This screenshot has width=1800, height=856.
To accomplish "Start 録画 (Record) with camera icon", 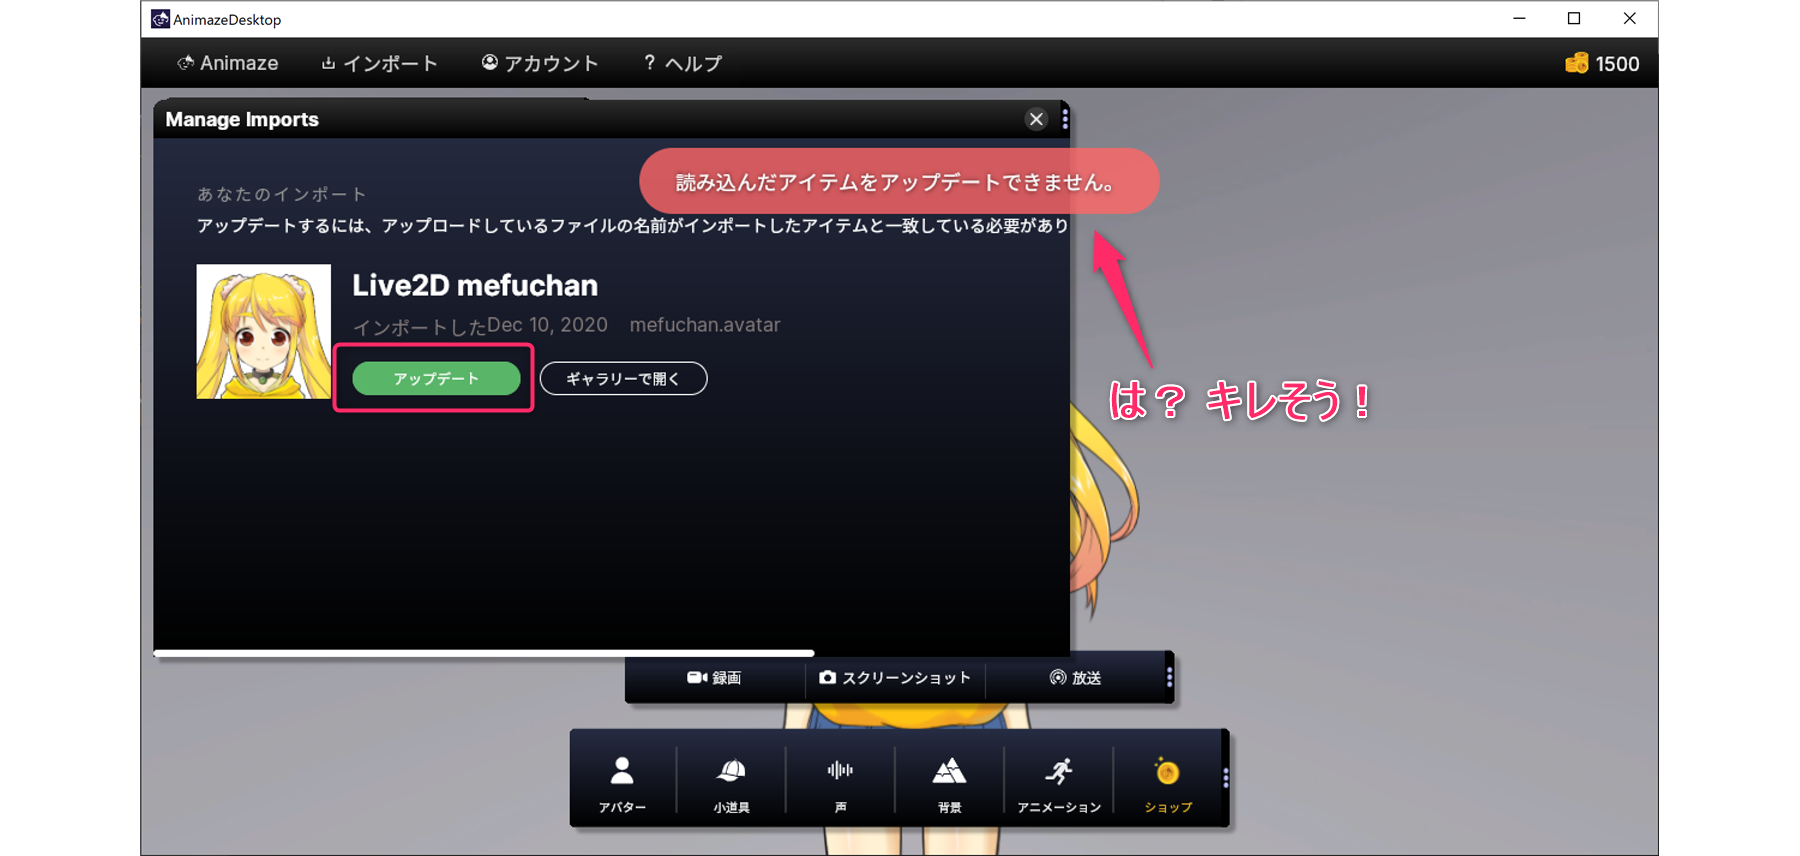I will pos(714,678).
